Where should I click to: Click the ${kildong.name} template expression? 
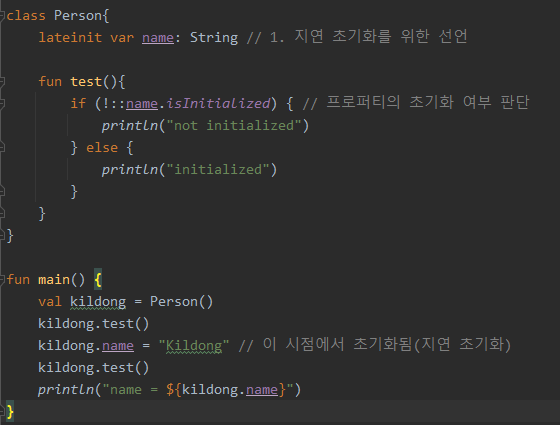point(226,390)
